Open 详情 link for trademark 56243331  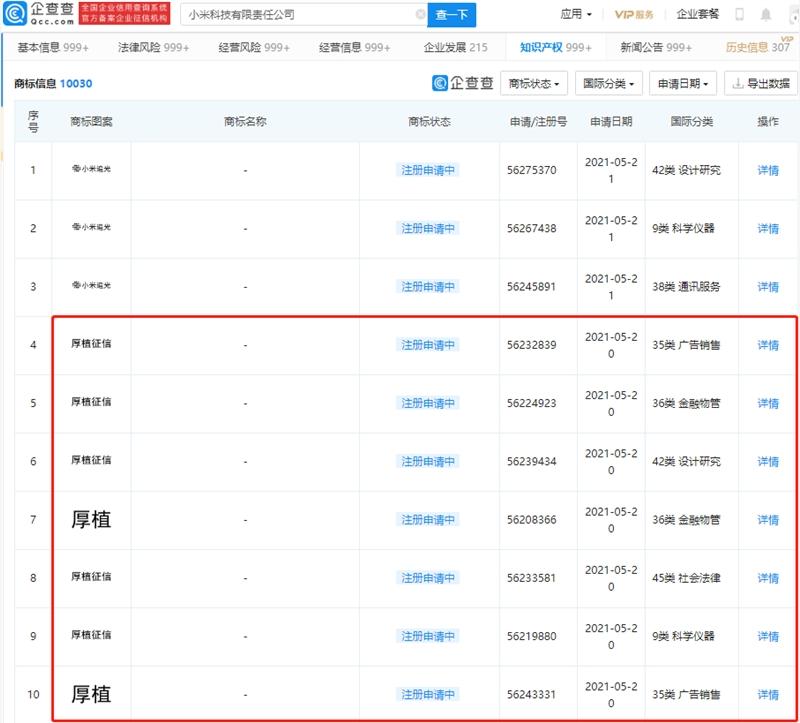click(x=767, y=694)
